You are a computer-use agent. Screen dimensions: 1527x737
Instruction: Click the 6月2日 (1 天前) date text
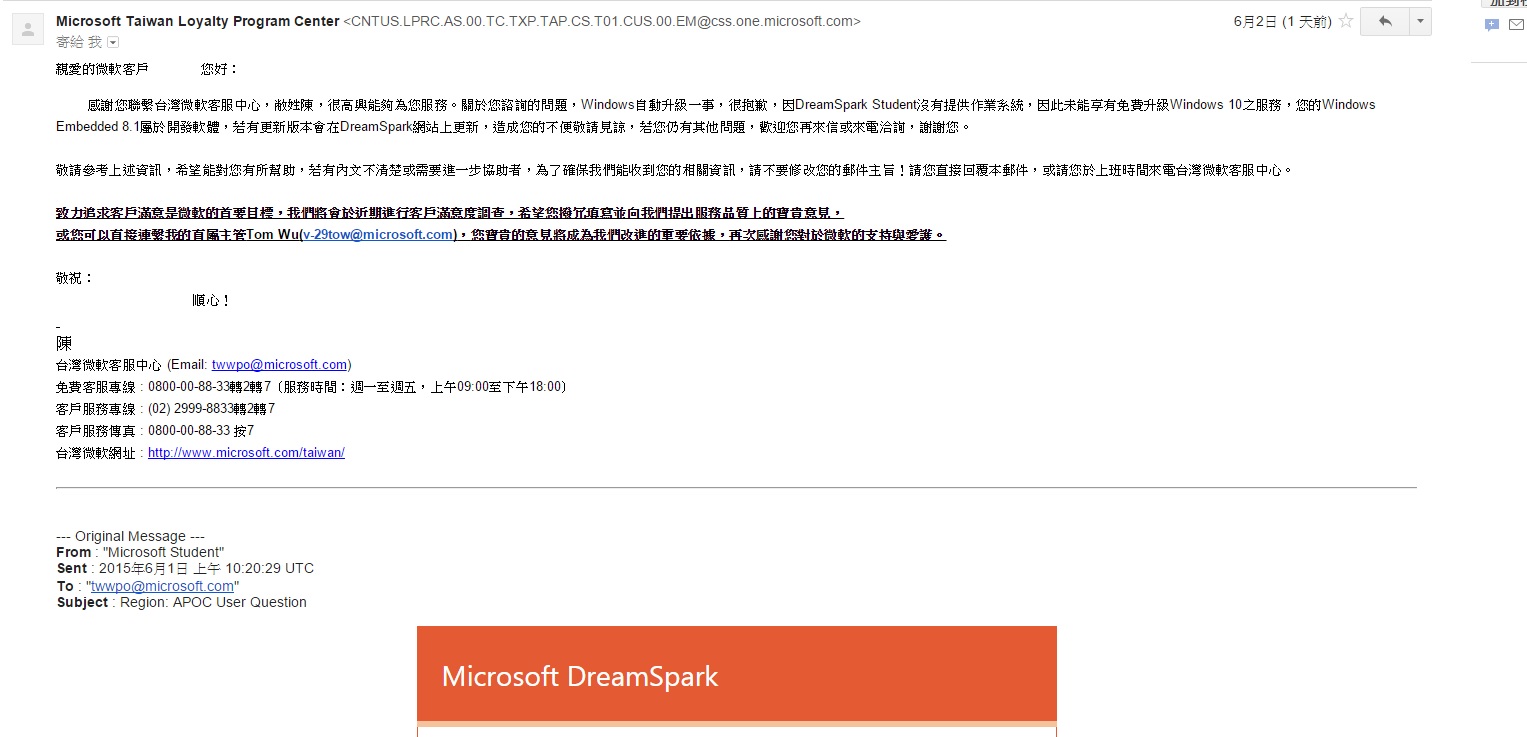[x=1282, y=21]
